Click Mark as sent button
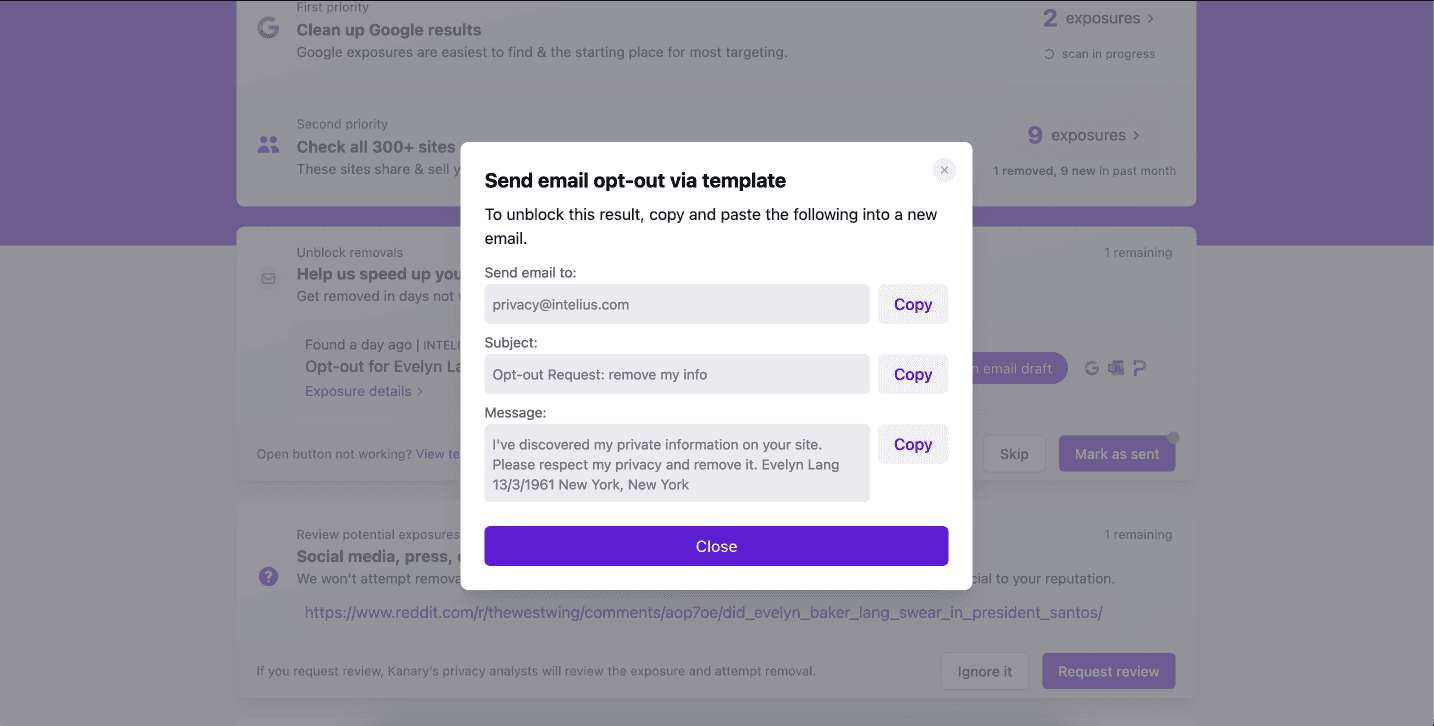 tap(1117, 454)
